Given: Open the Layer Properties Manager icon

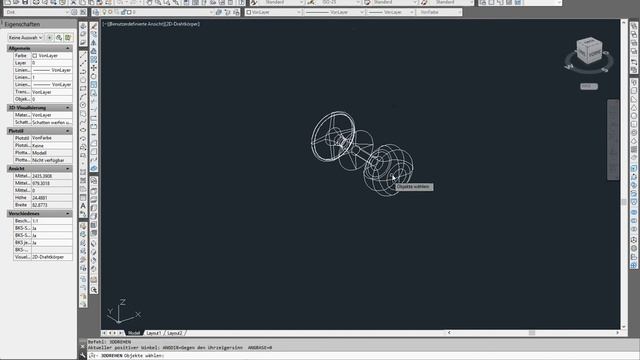Looking at the screenshot, I should 96,12.
